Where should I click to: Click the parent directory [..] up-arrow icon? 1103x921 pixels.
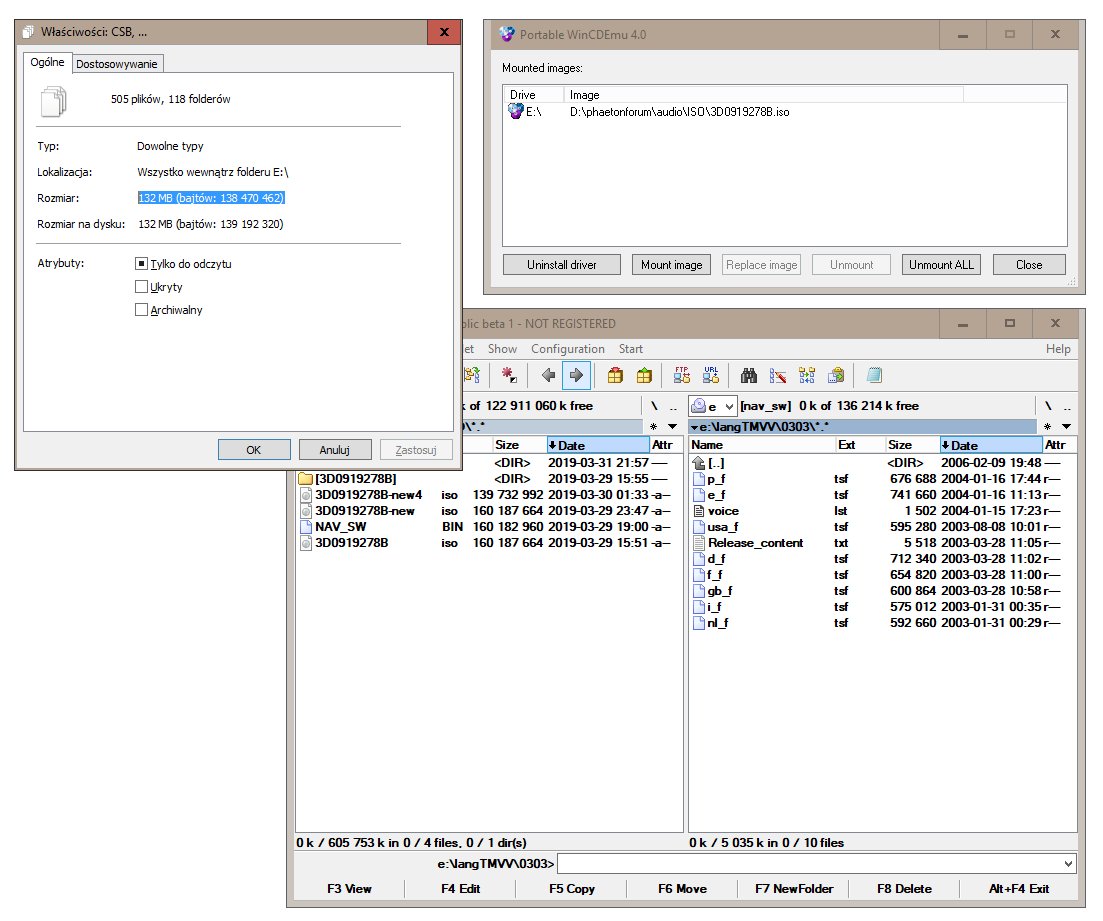(699, 463)
